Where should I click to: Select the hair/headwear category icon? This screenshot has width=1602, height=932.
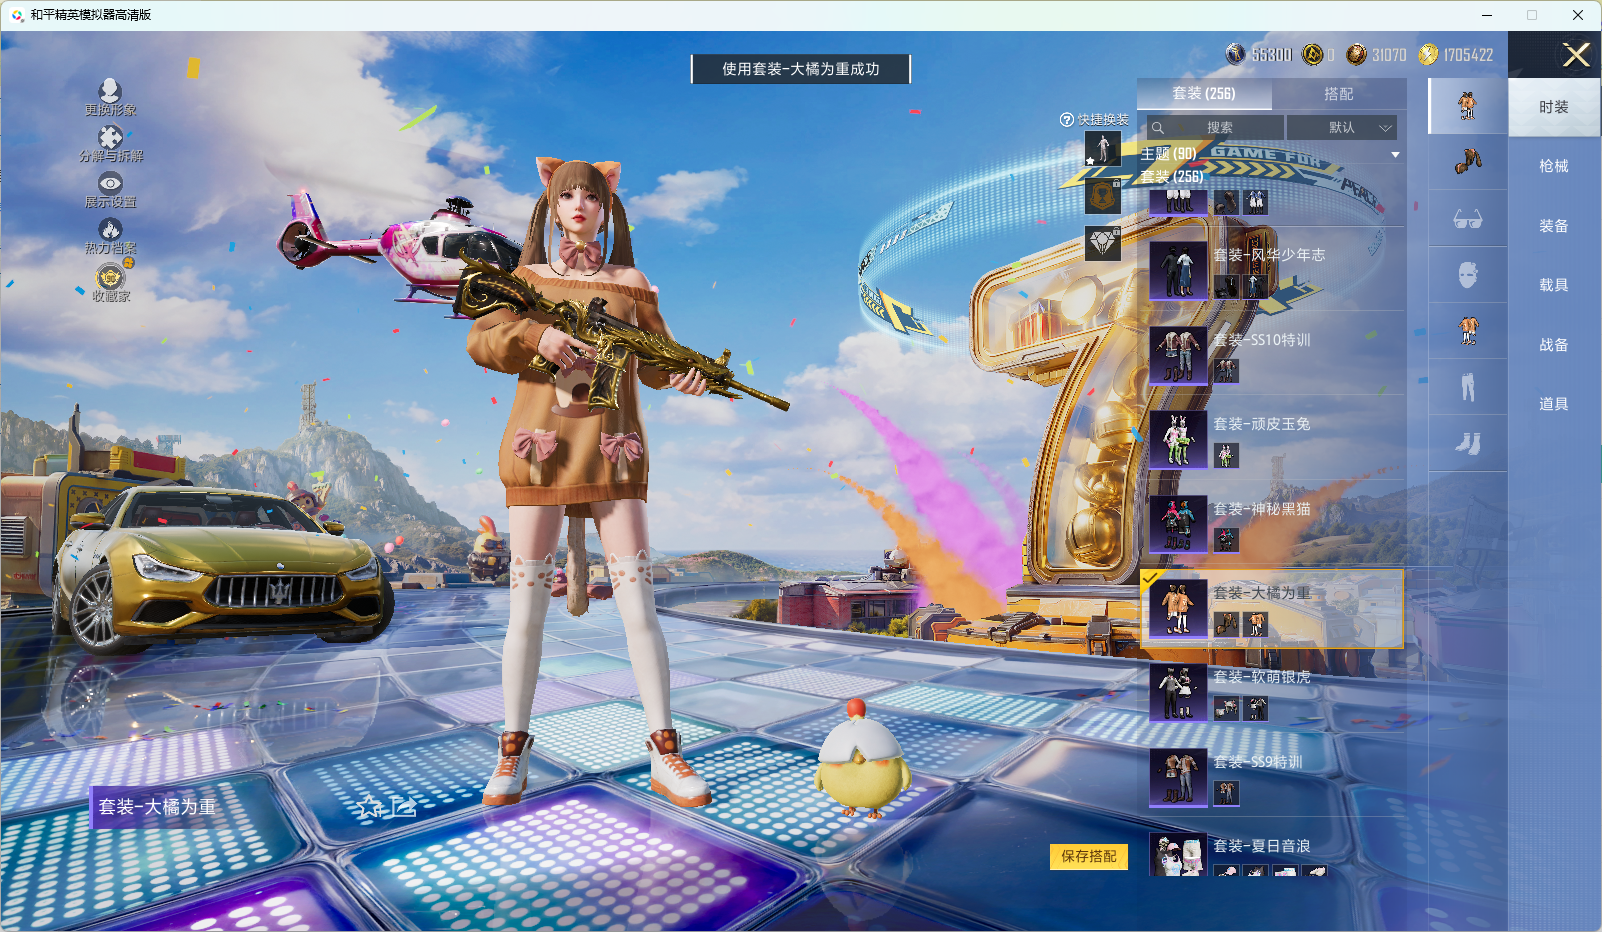coord(1467,161)
